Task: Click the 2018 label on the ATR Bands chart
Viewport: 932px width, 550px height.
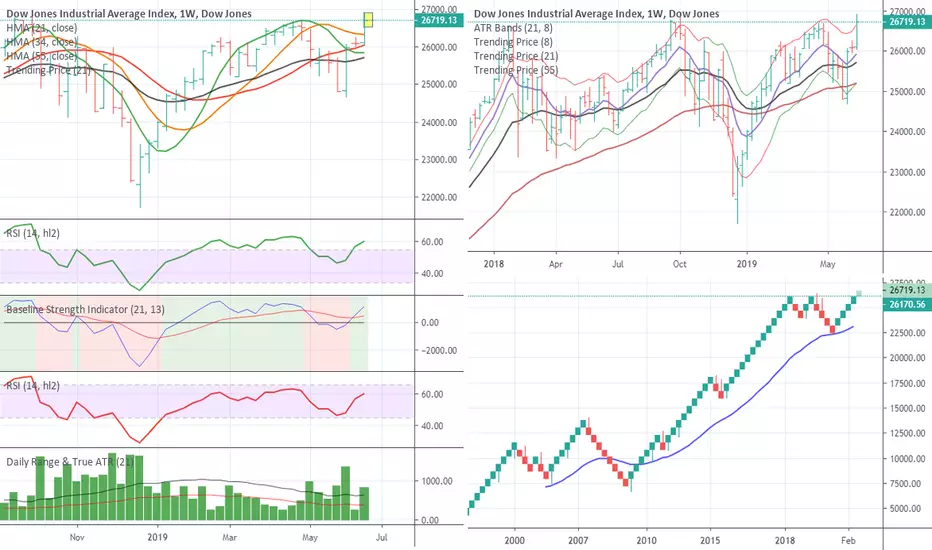Action: 493,263
